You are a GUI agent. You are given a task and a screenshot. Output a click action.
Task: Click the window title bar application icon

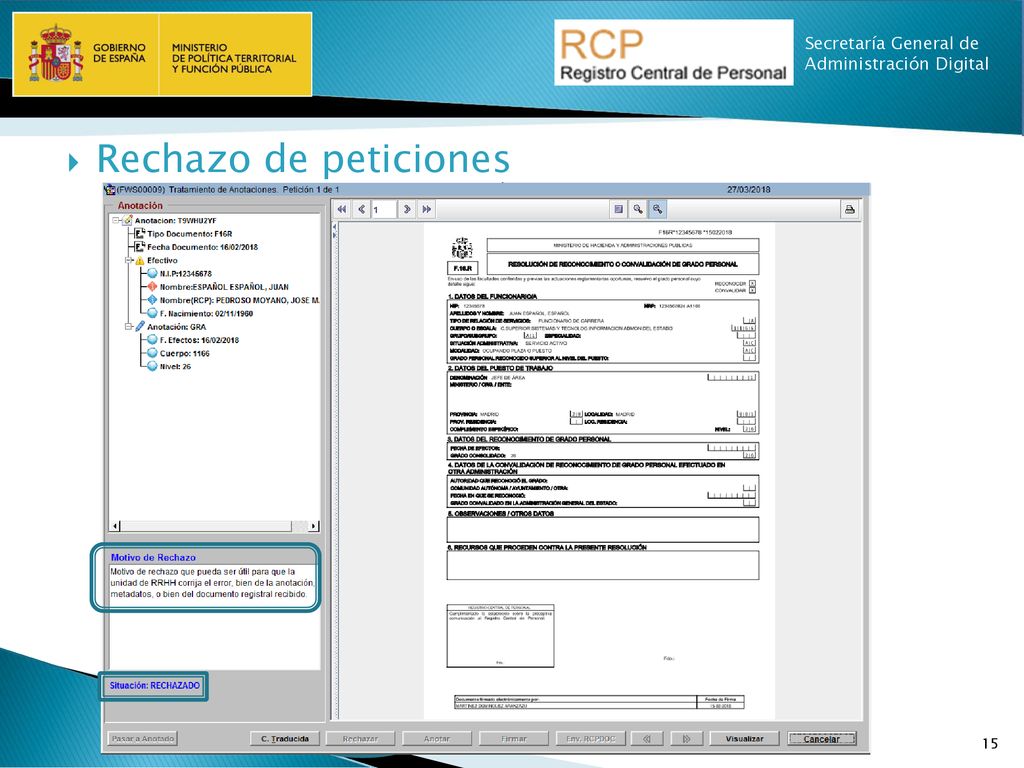click(110, 190)
